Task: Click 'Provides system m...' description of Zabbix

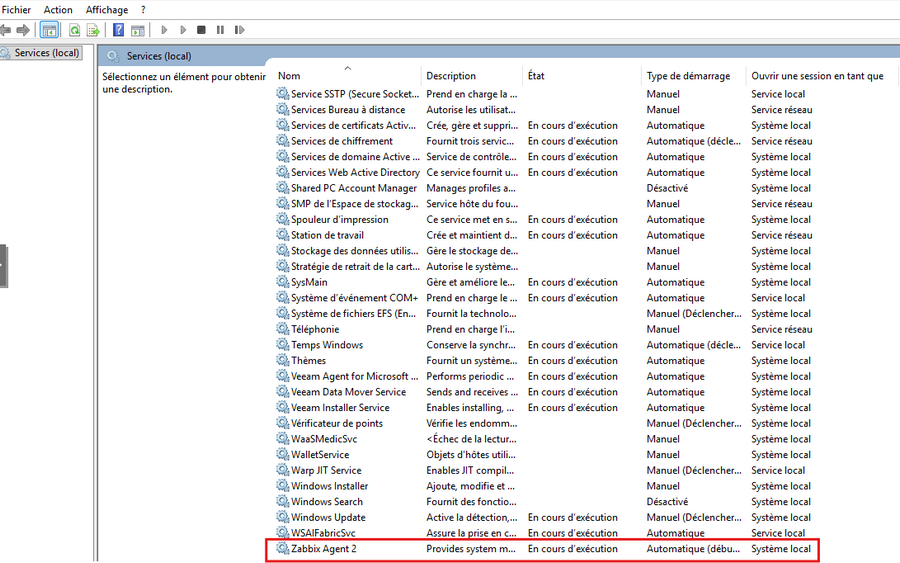Action: (x=471, y=549)
